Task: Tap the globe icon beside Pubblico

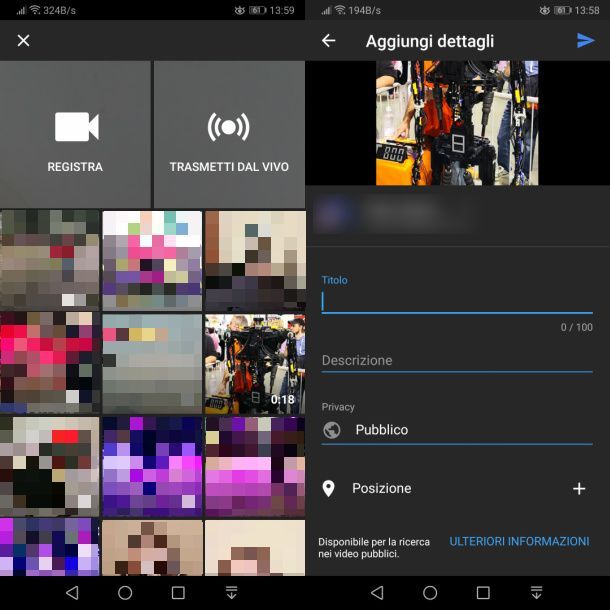Action: [x=331, y=430]
